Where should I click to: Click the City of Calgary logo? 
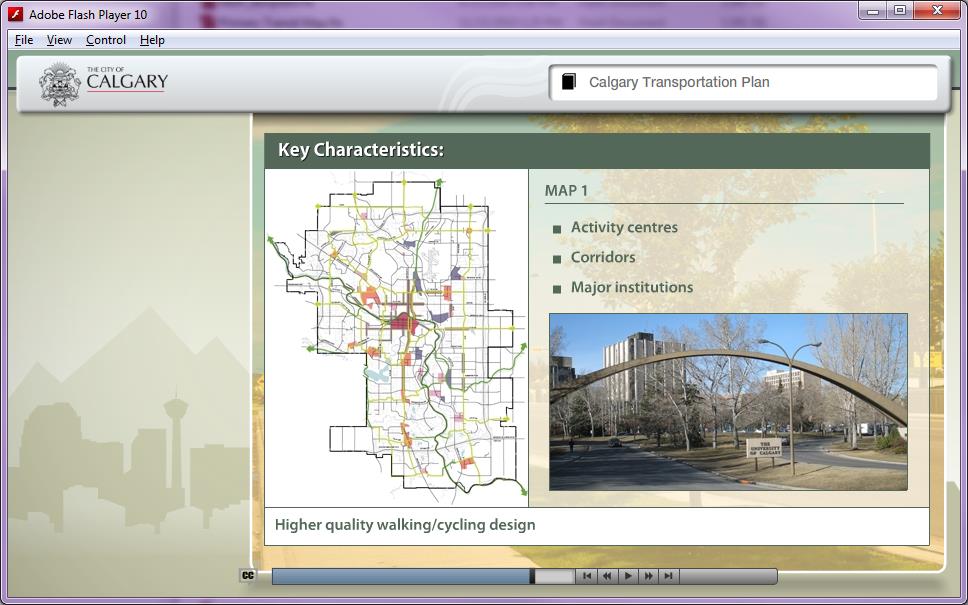tap(104, 84)
